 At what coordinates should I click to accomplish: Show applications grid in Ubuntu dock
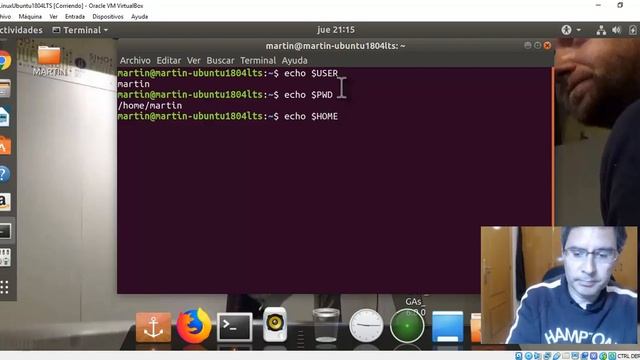point(4,287)
